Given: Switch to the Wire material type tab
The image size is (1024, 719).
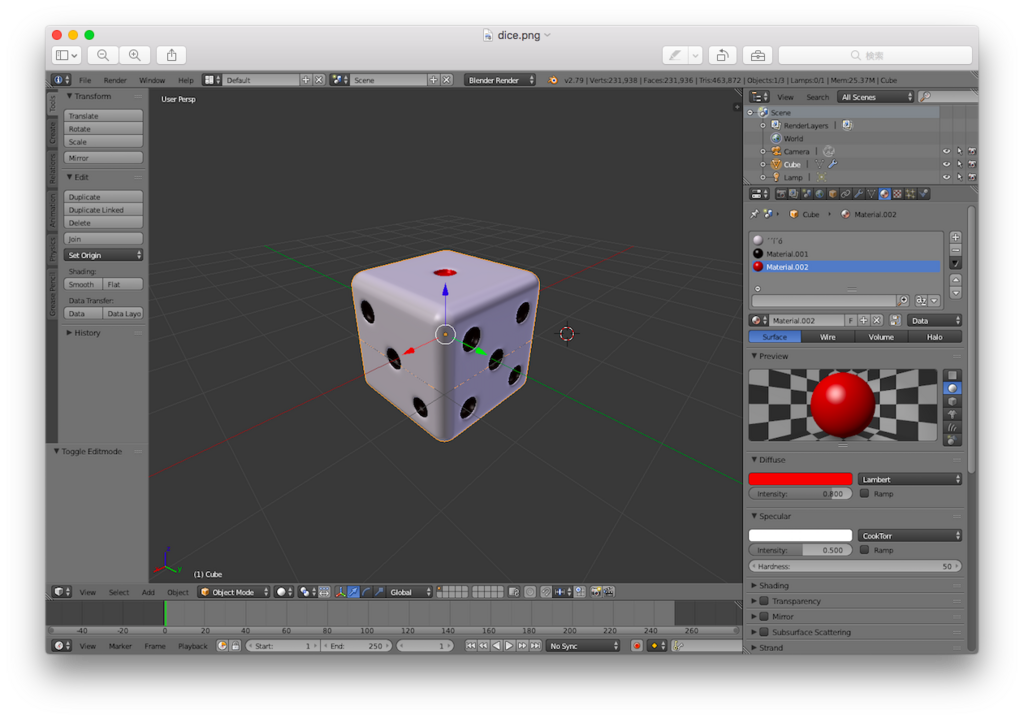Looking at the screenshot, I should pyautogui.click(x=827, y=337).
